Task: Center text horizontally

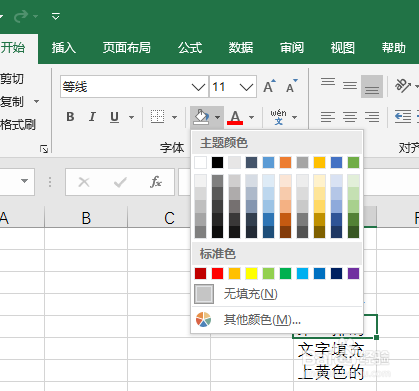Action: coord(350,117)
